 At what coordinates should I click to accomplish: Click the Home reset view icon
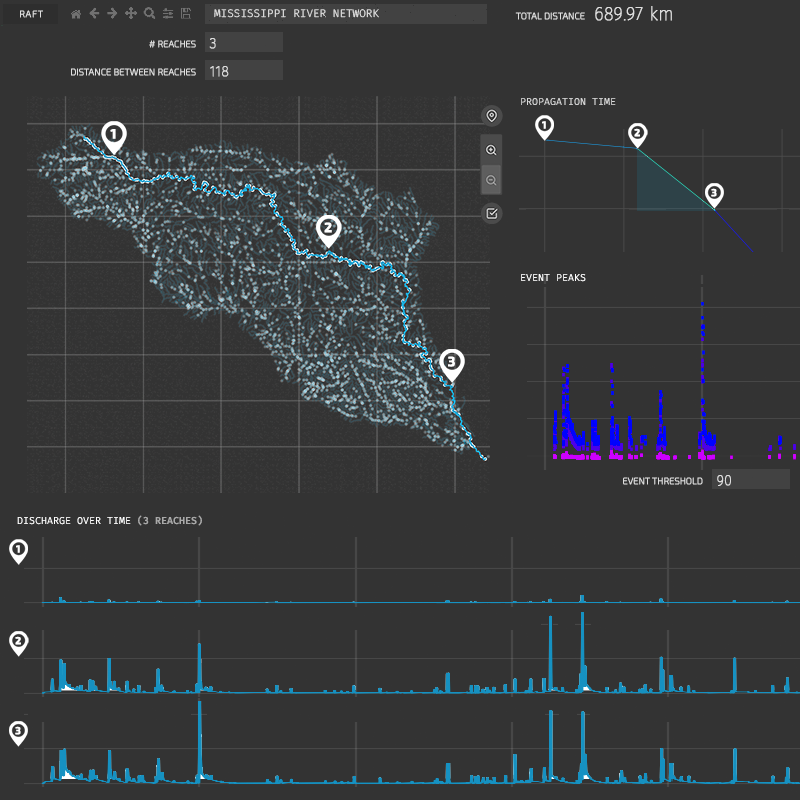76,14
